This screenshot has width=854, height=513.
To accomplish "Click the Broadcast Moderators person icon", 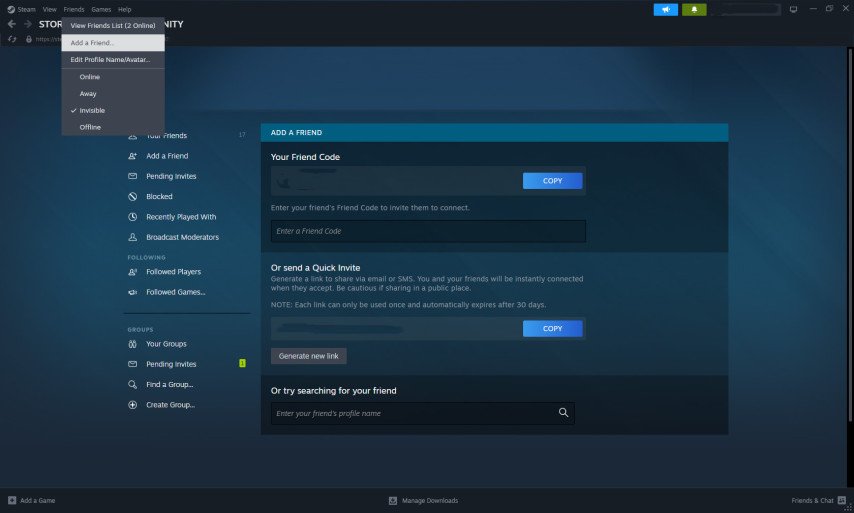I will tap(132, 237).
